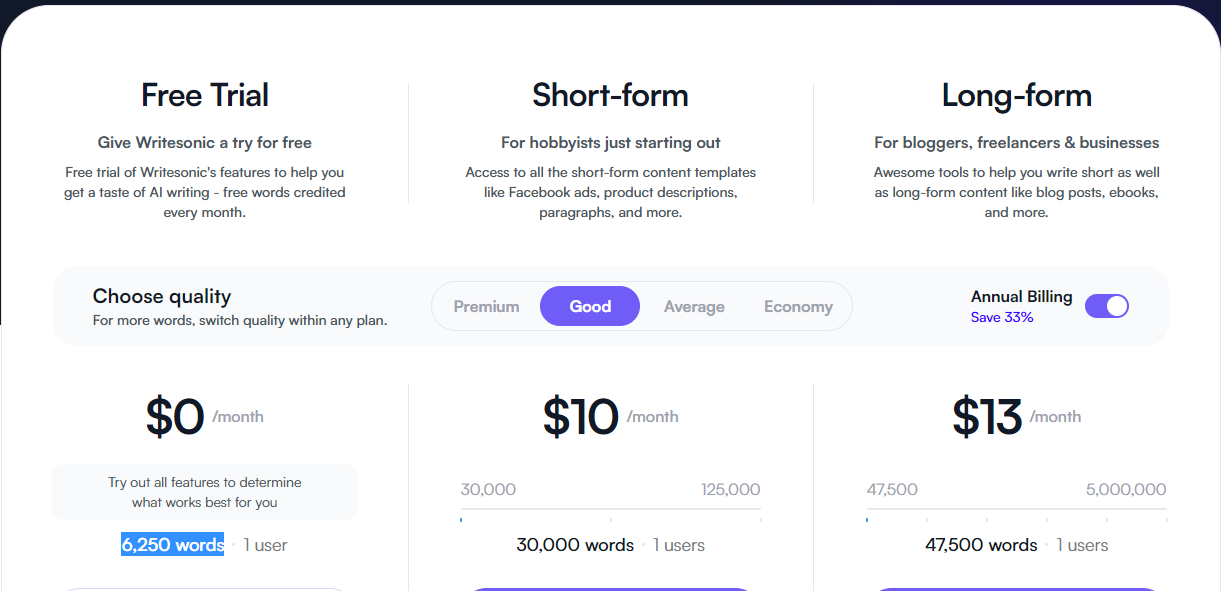
Task: Click the Long-form plan heading
Action: (x=1016, y=95)
